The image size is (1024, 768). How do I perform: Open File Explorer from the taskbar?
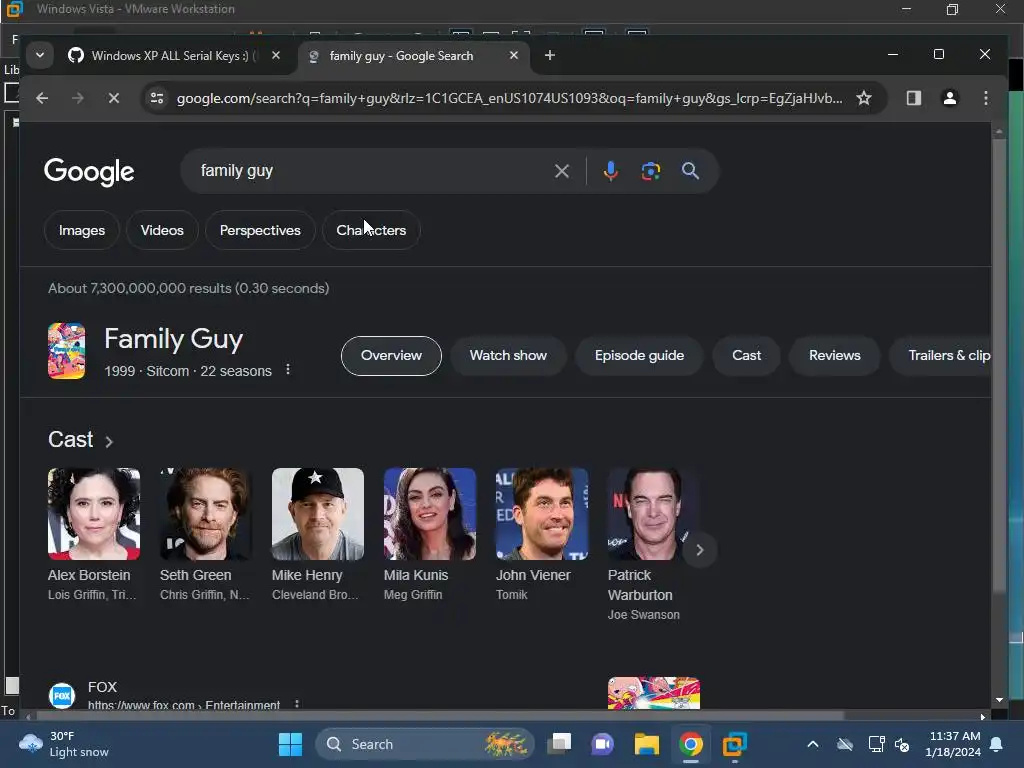(647, 744)
